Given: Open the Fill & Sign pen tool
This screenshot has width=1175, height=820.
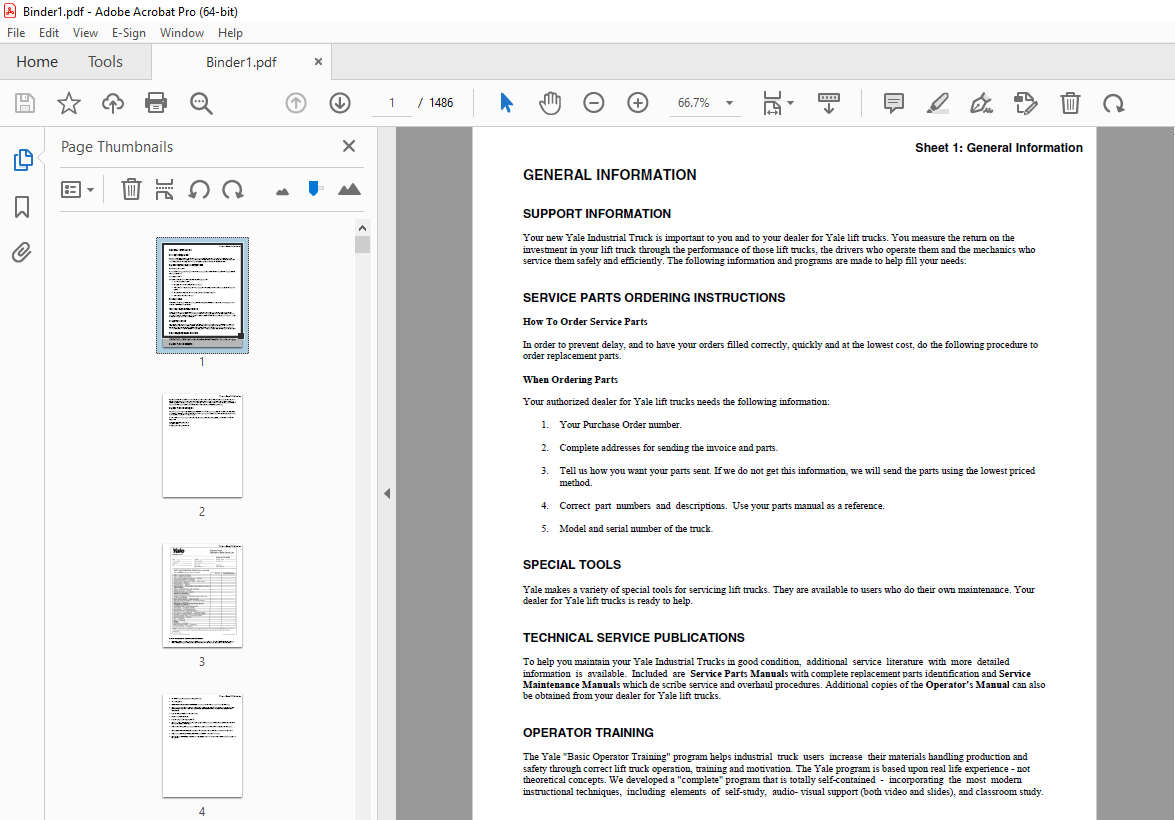Looking at the screenshot, I should coord(982,103).
